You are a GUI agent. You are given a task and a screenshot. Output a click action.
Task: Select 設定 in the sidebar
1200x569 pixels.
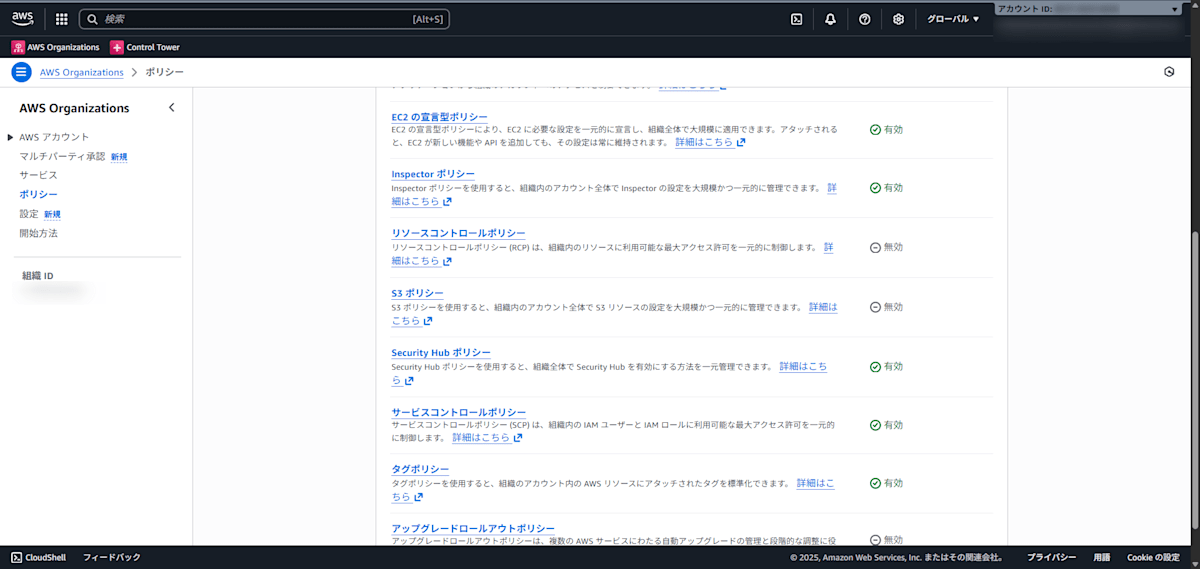29,214
